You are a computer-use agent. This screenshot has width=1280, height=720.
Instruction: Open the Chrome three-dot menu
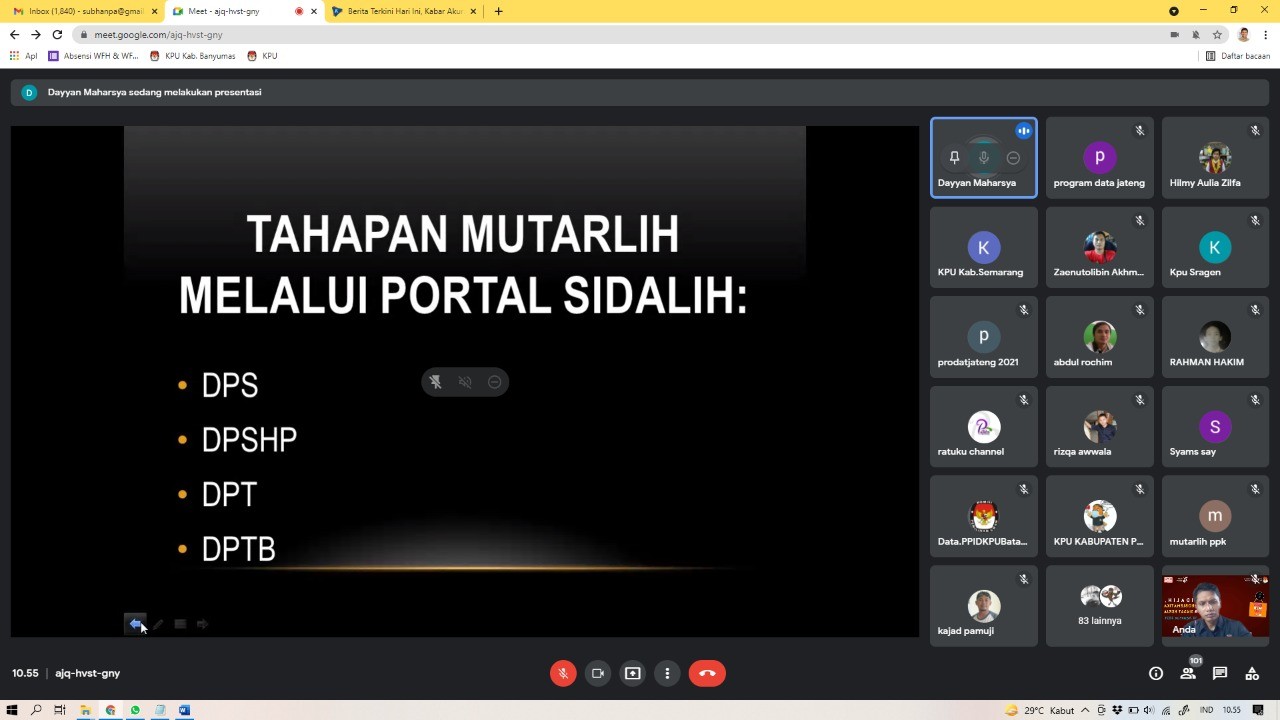1266,34
